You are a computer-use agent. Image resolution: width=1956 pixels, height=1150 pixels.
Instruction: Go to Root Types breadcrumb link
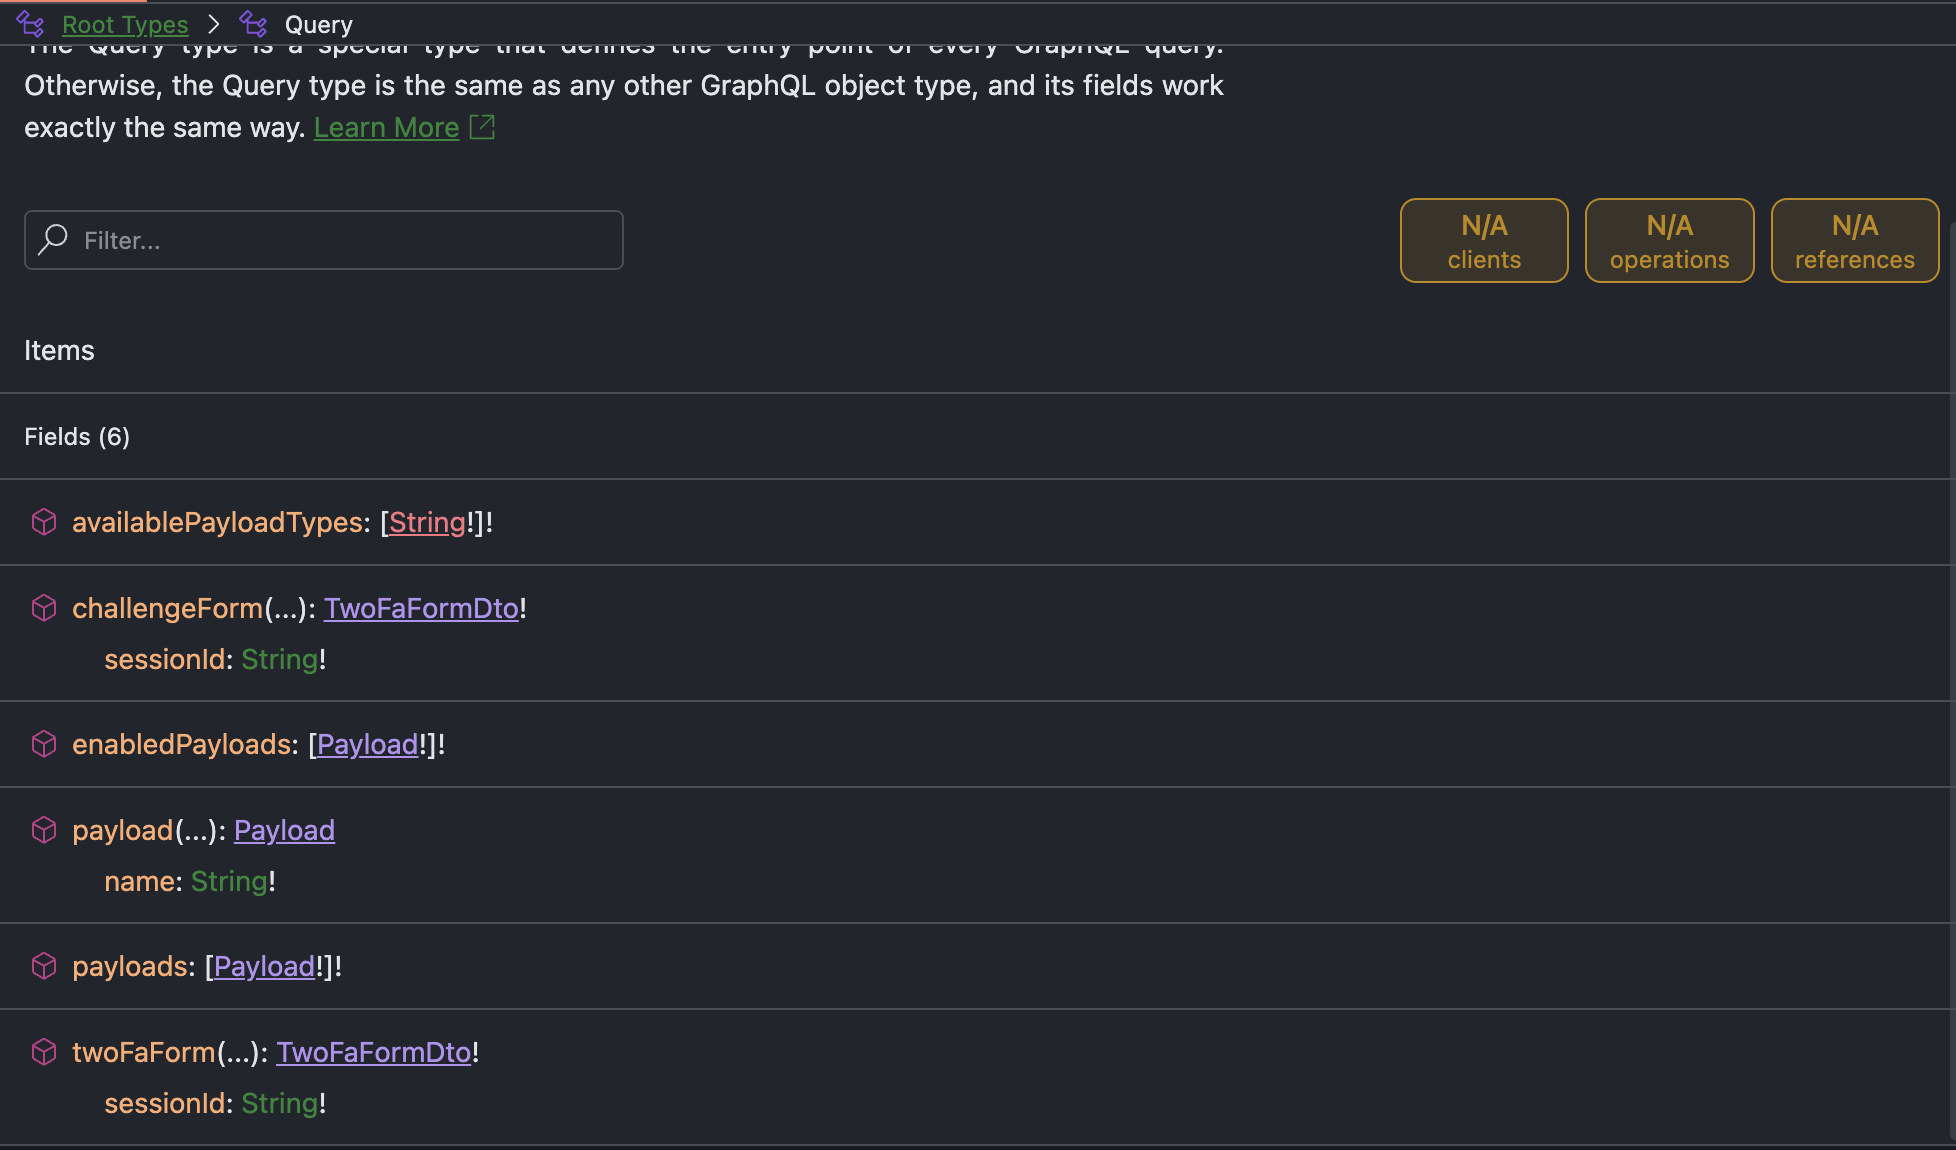[x=125, y=24]
